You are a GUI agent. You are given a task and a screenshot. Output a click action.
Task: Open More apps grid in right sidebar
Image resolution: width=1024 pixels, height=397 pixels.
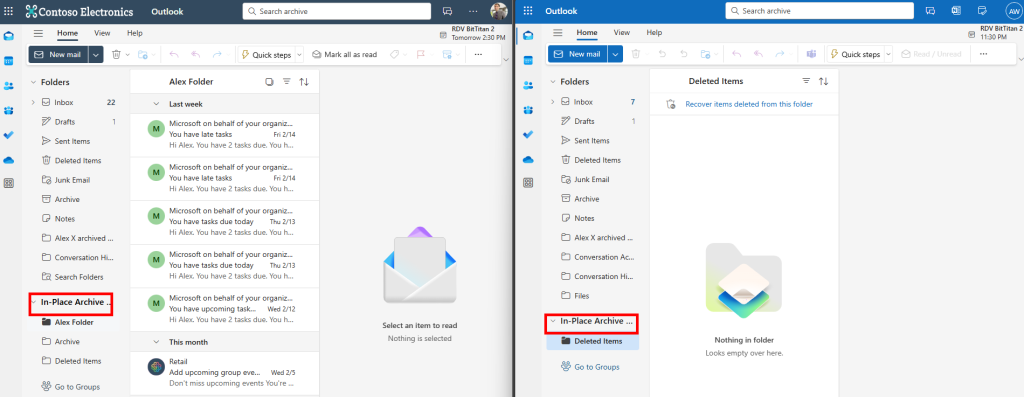point(528,183)
